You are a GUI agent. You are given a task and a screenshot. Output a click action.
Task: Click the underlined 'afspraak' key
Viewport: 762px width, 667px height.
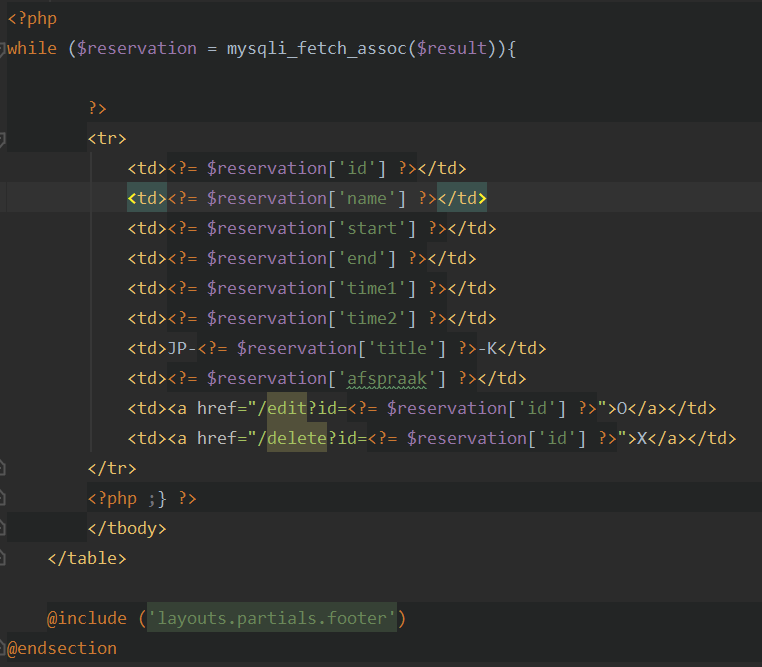click(x=387, y=378)
